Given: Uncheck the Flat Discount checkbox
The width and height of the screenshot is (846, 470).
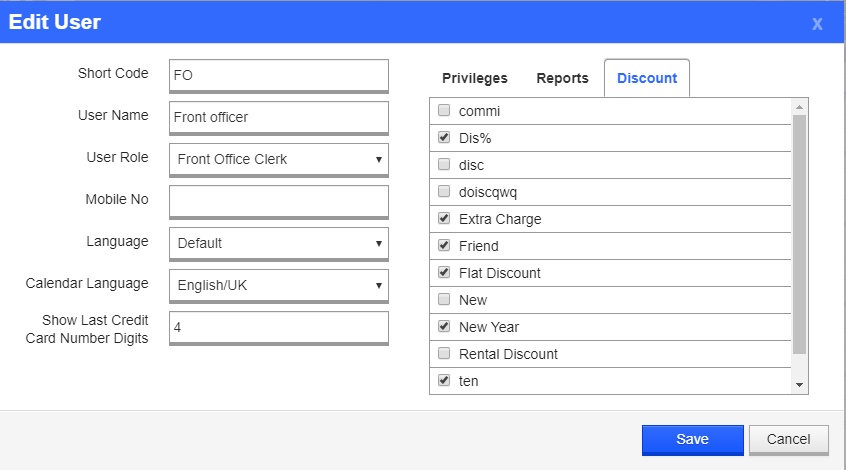Looking at the screenshot, I should tap(444, 273).
